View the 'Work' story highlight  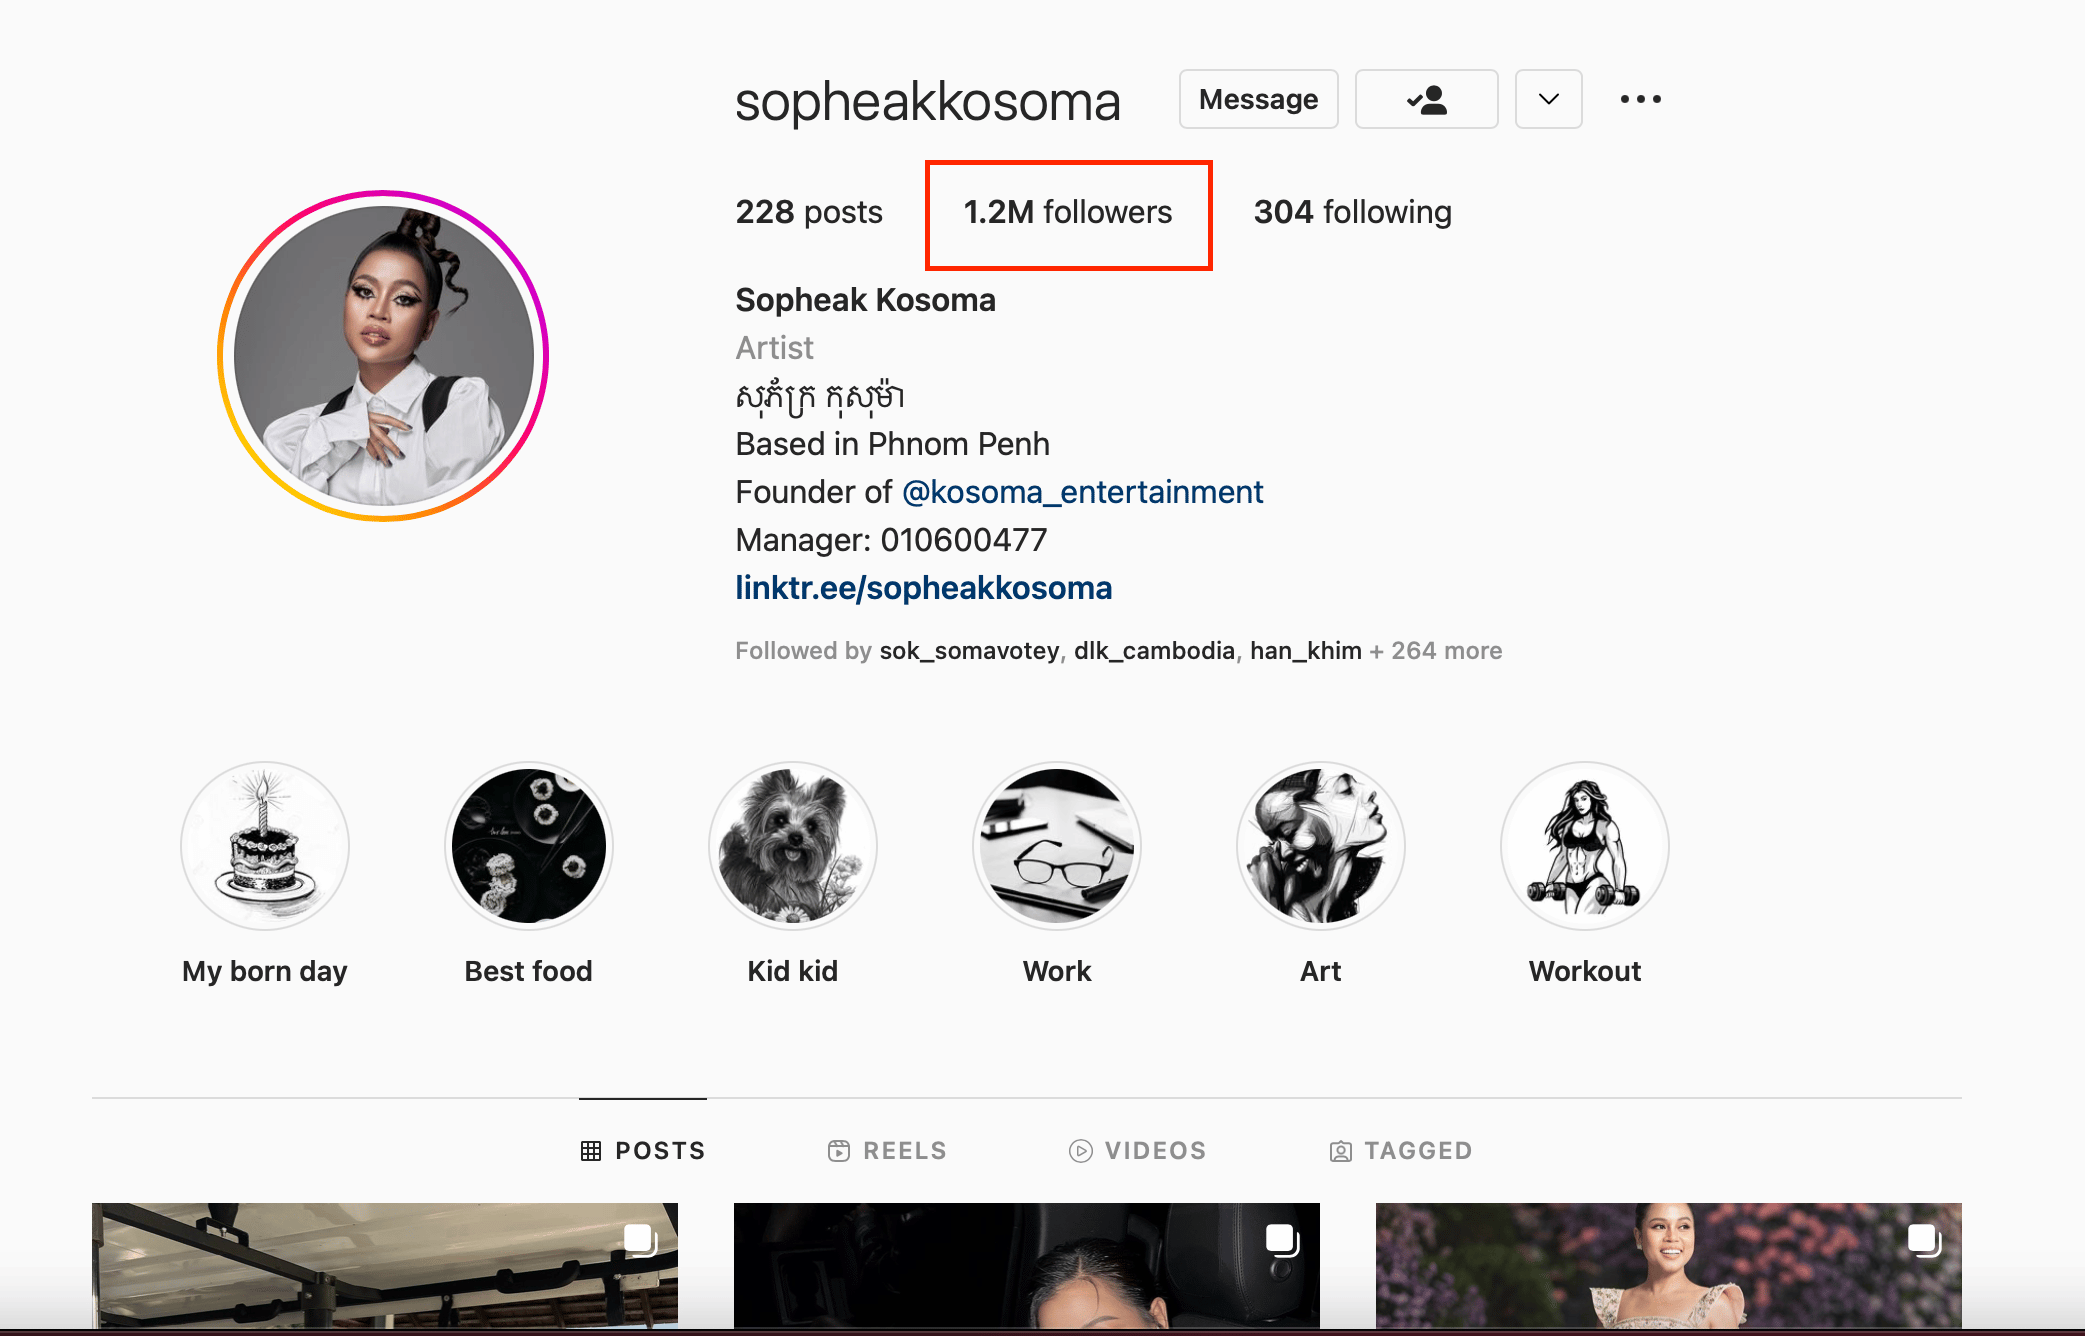[x=1057, y=846]
